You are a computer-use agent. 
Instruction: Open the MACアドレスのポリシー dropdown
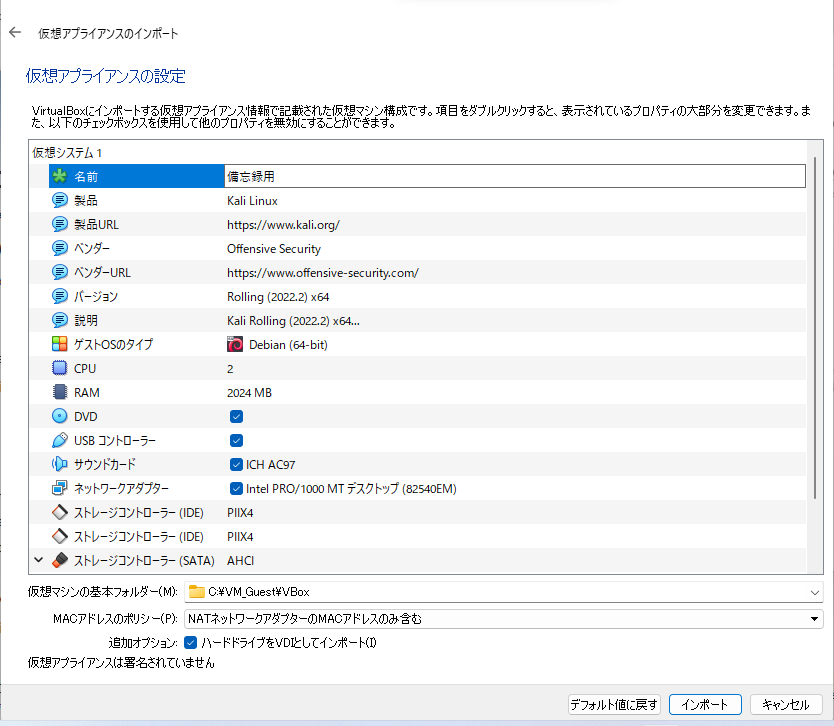(814, 619)
